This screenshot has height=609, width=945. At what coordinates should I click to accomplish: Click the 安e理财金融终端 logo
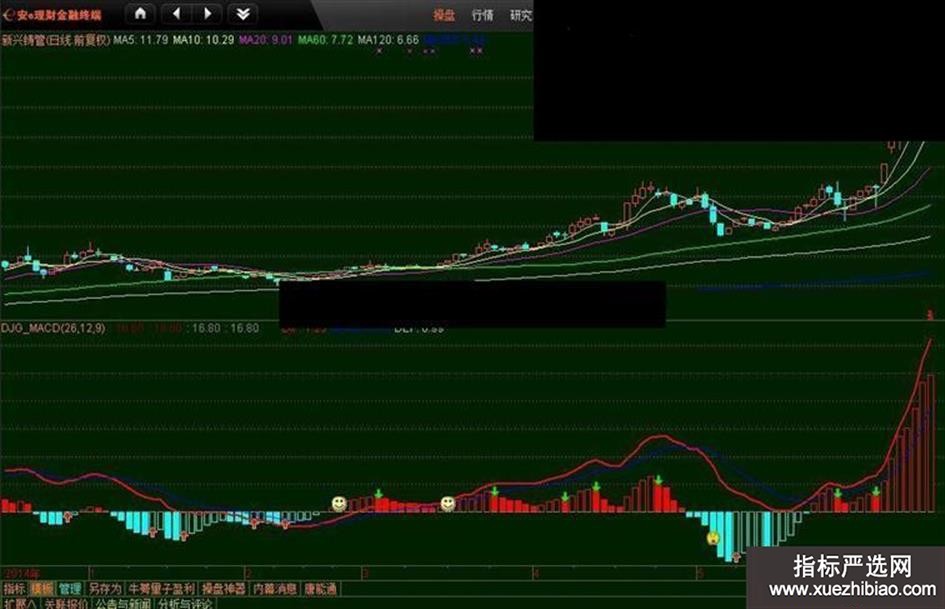[53, 15]
